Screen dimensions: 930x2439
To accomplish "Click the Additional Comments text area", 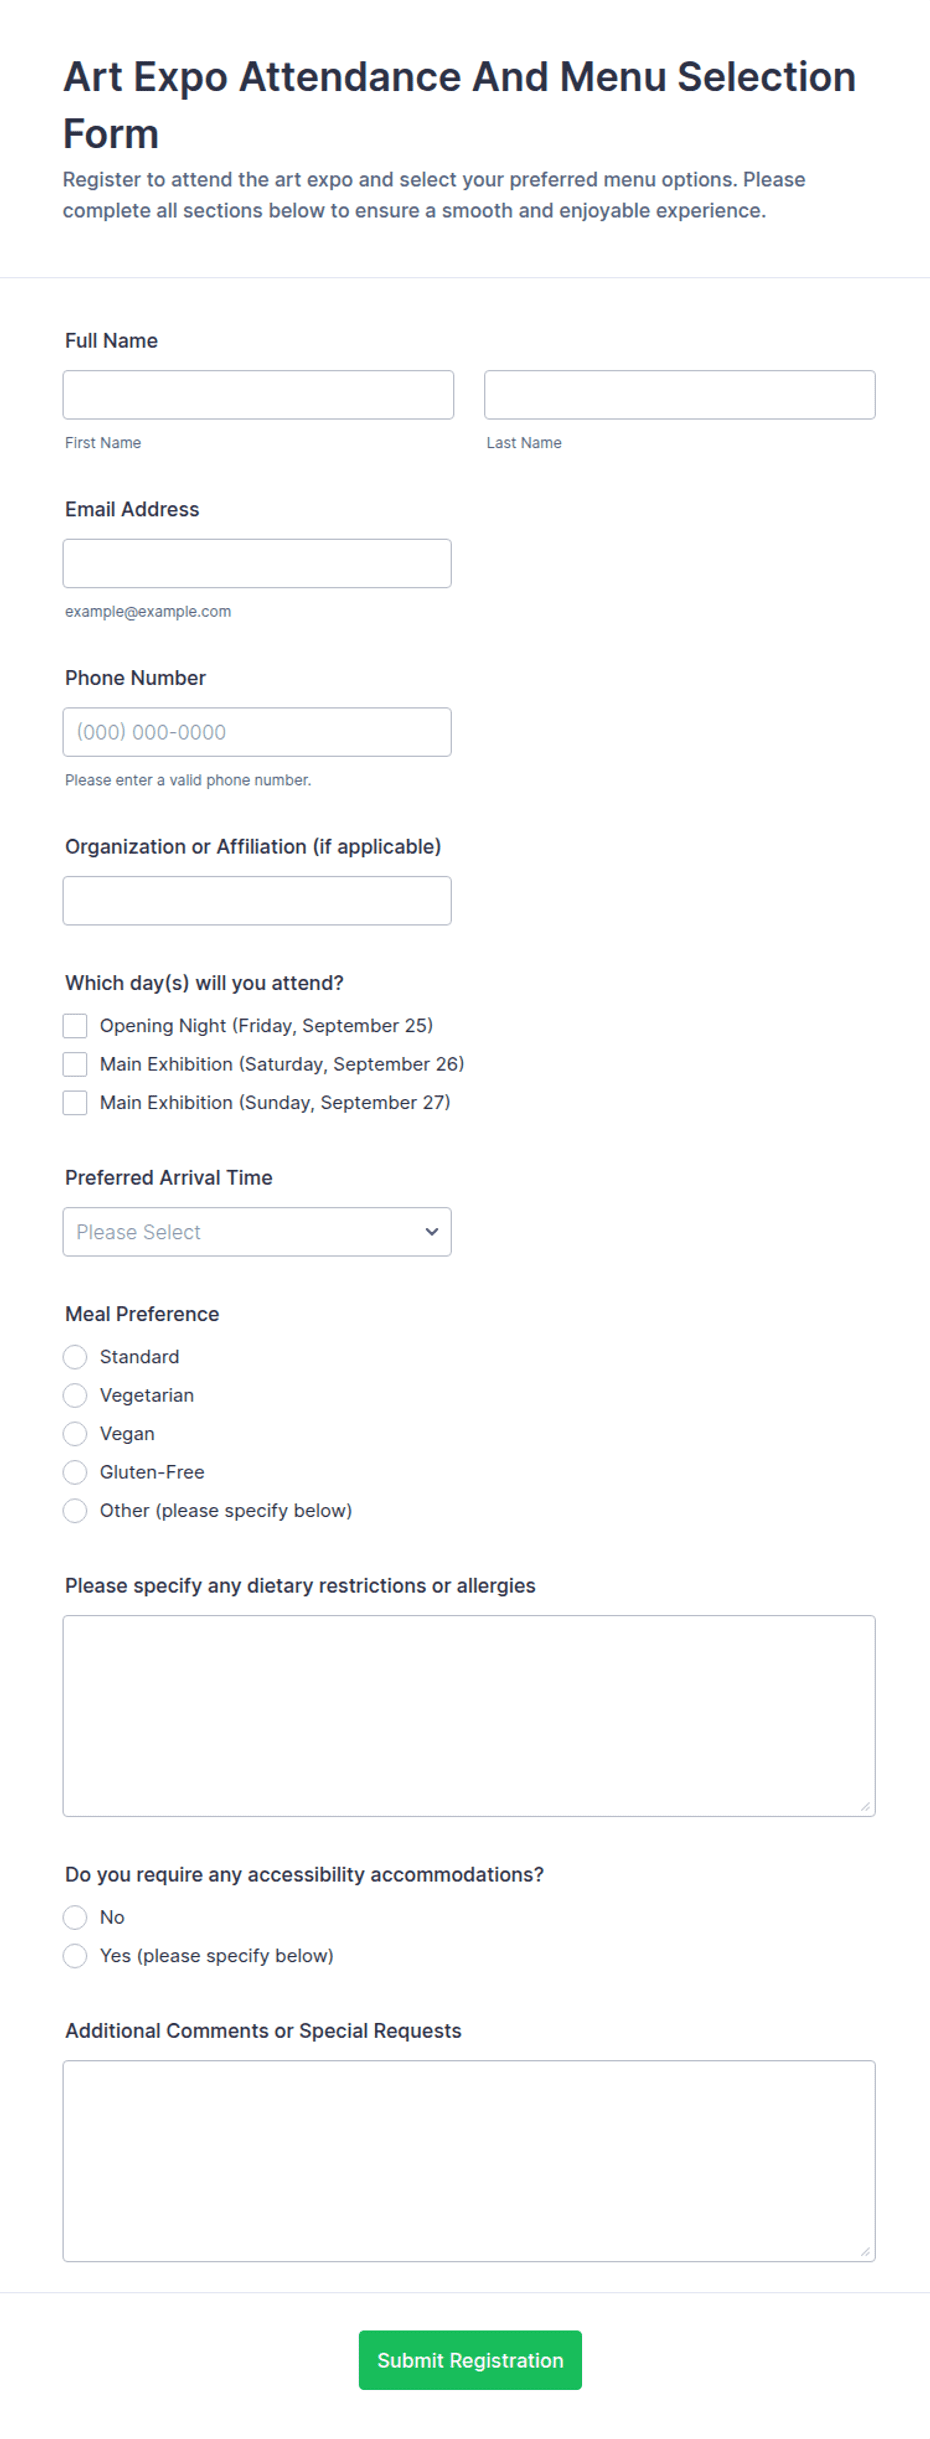I will coord(469,2161).
